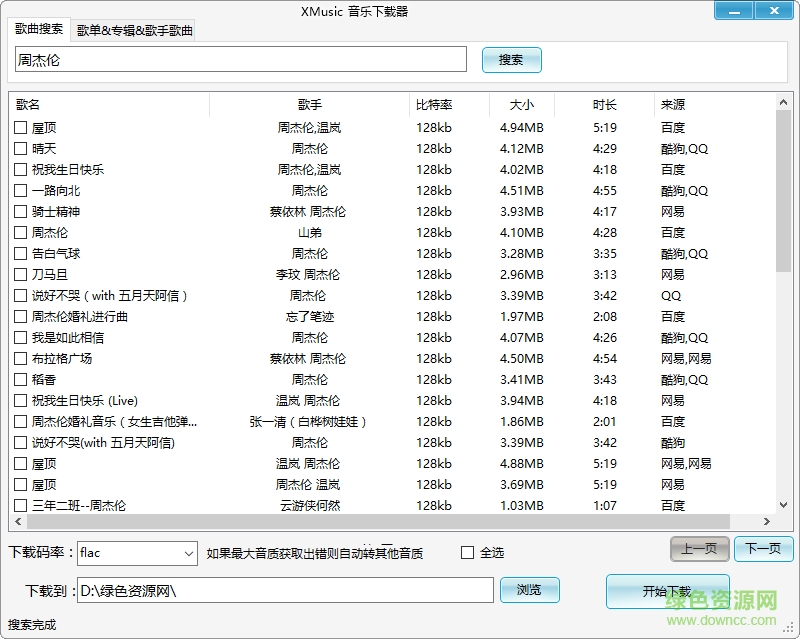Select the 刀马旦 song checkbox
The width and height of the screenshot is (800, 639).
click(18, 274)
